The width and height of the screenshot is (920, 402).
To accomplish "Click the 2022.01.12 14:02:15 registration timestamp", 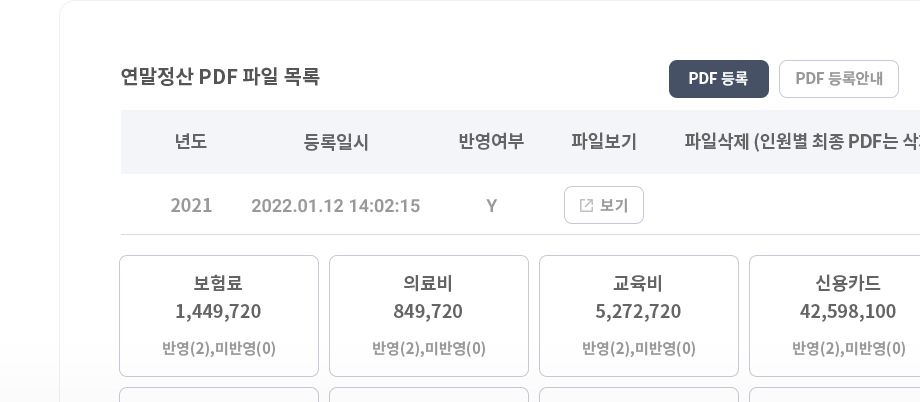I will coord(336,205).
